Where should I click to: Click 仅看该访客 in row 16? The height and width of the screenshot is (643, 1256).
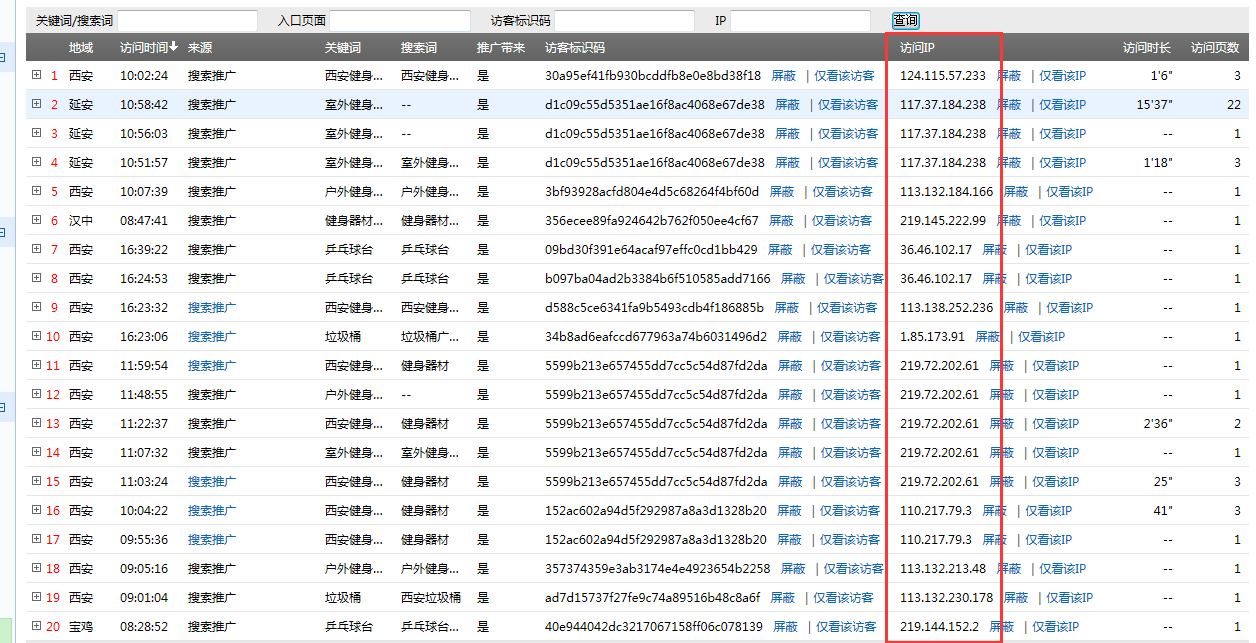pyautogui.click(x=848, y=511)
